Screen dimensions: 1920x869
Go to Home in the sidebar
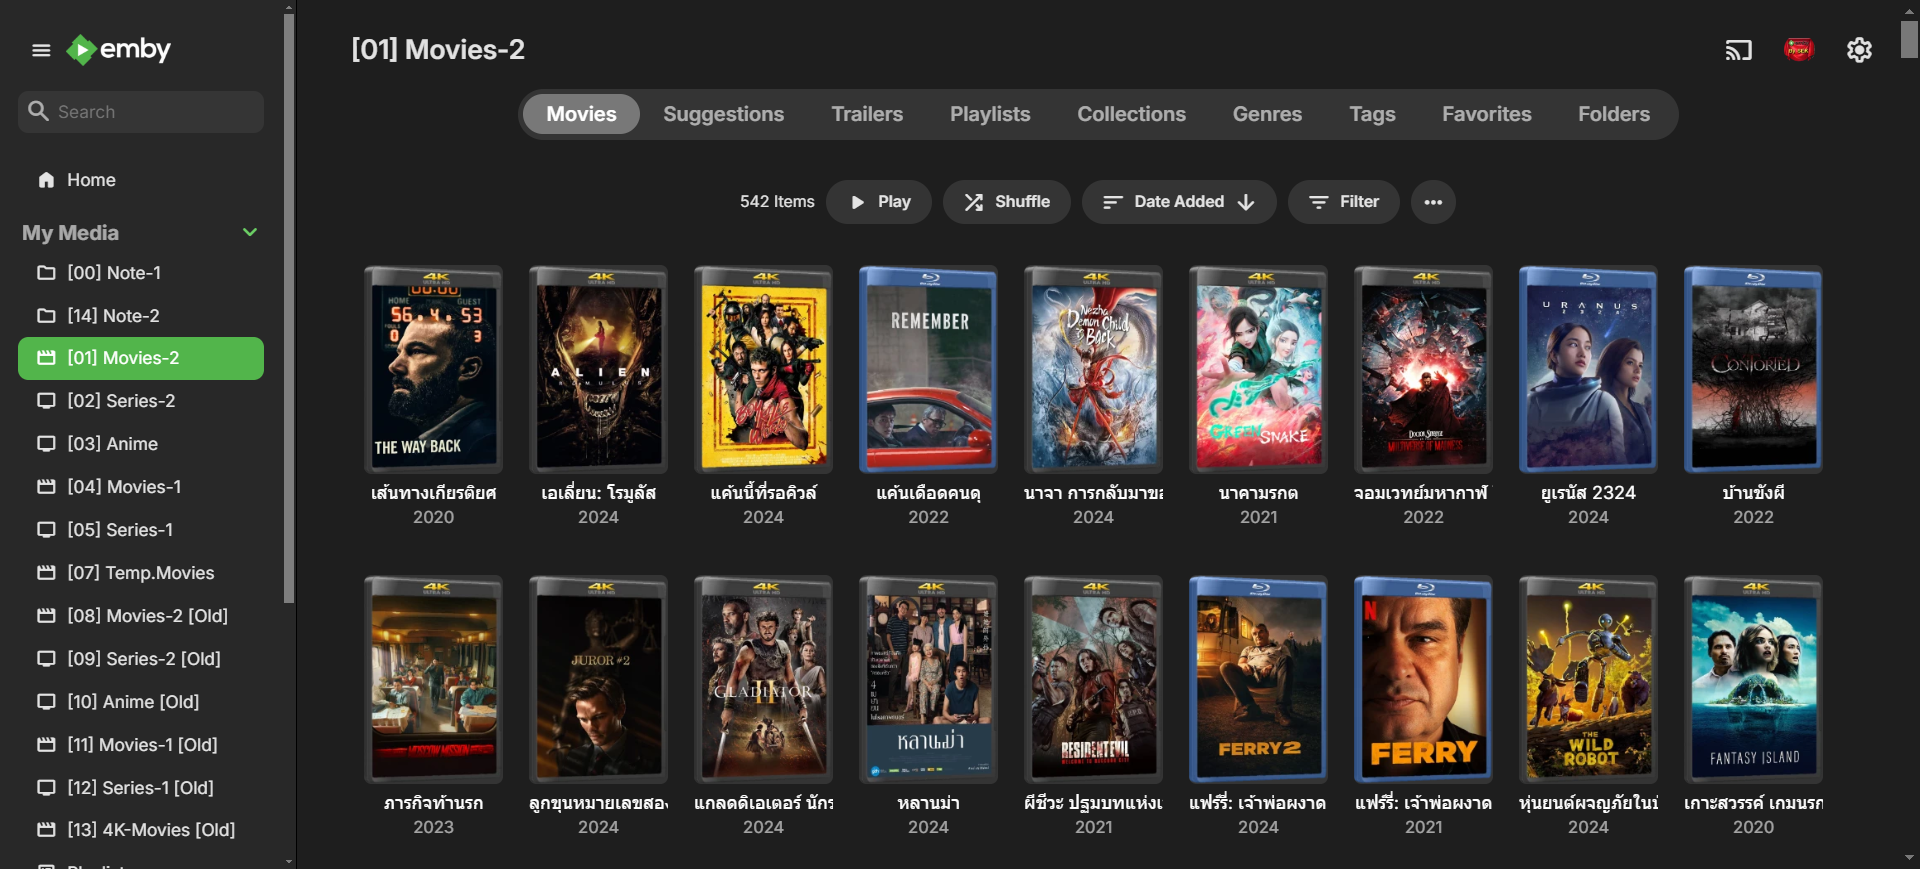(141, 180)
